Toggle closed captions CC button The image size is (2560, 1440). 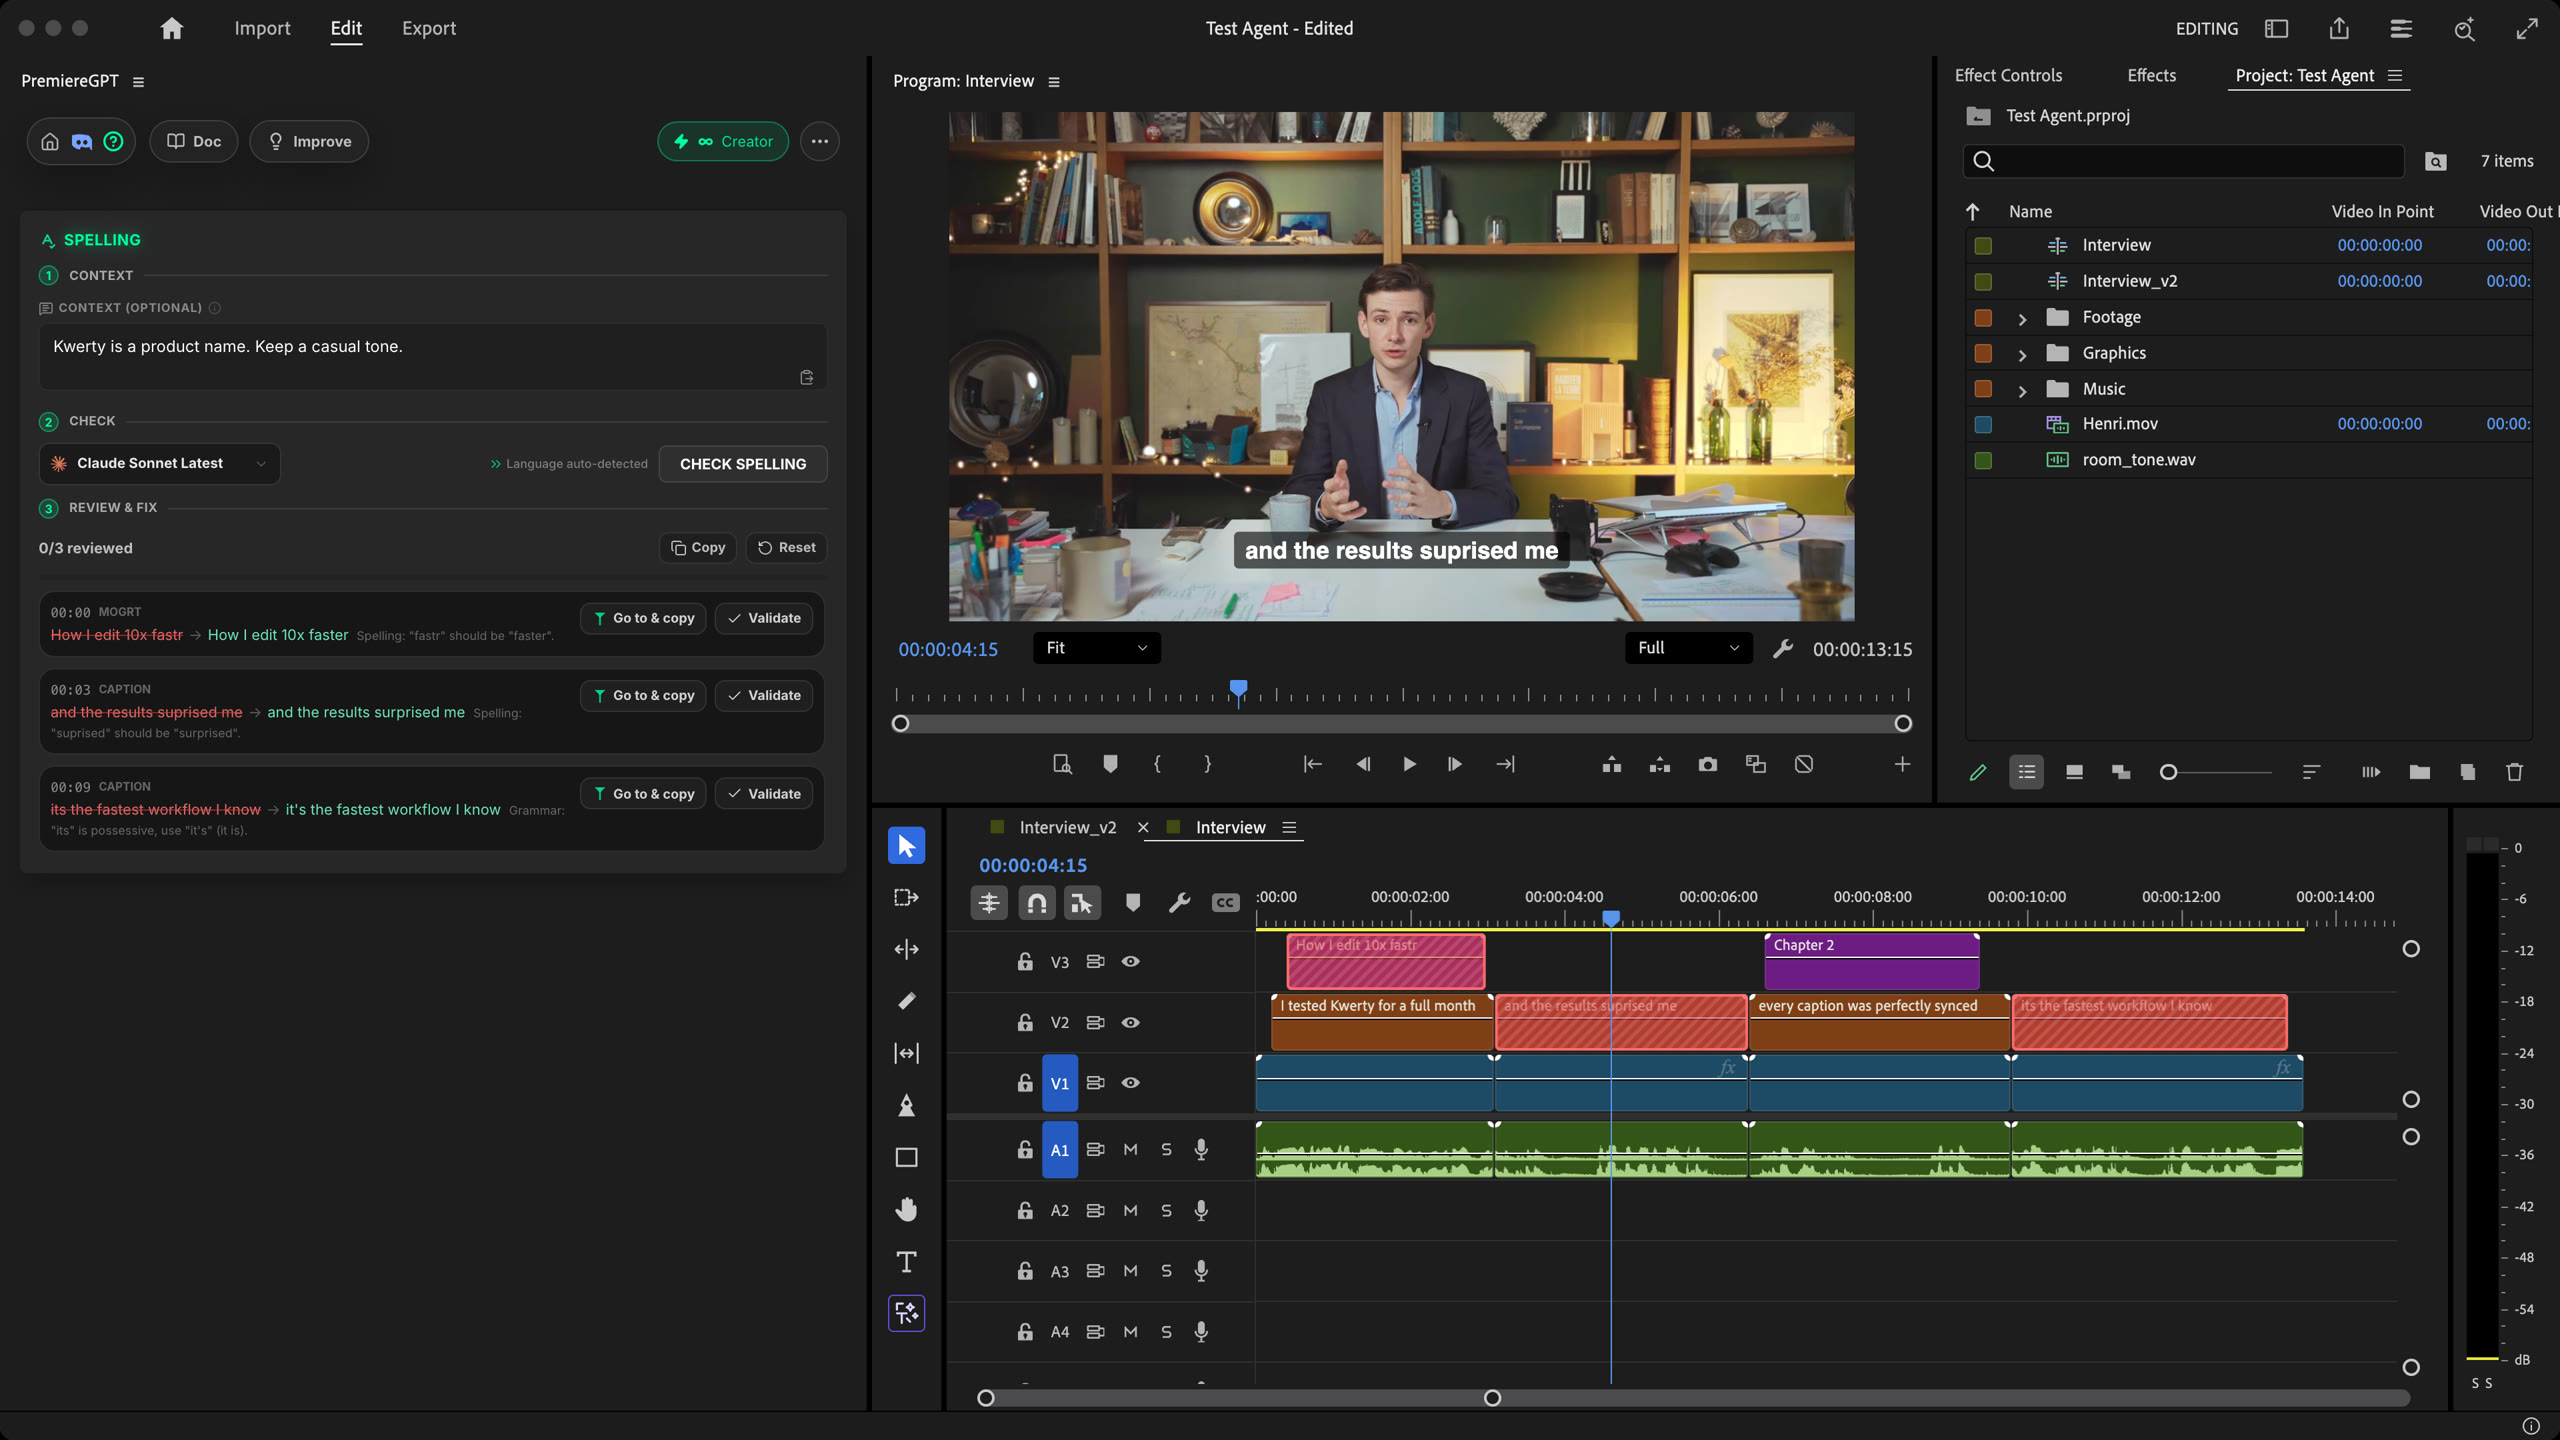tap(1225, 903)
